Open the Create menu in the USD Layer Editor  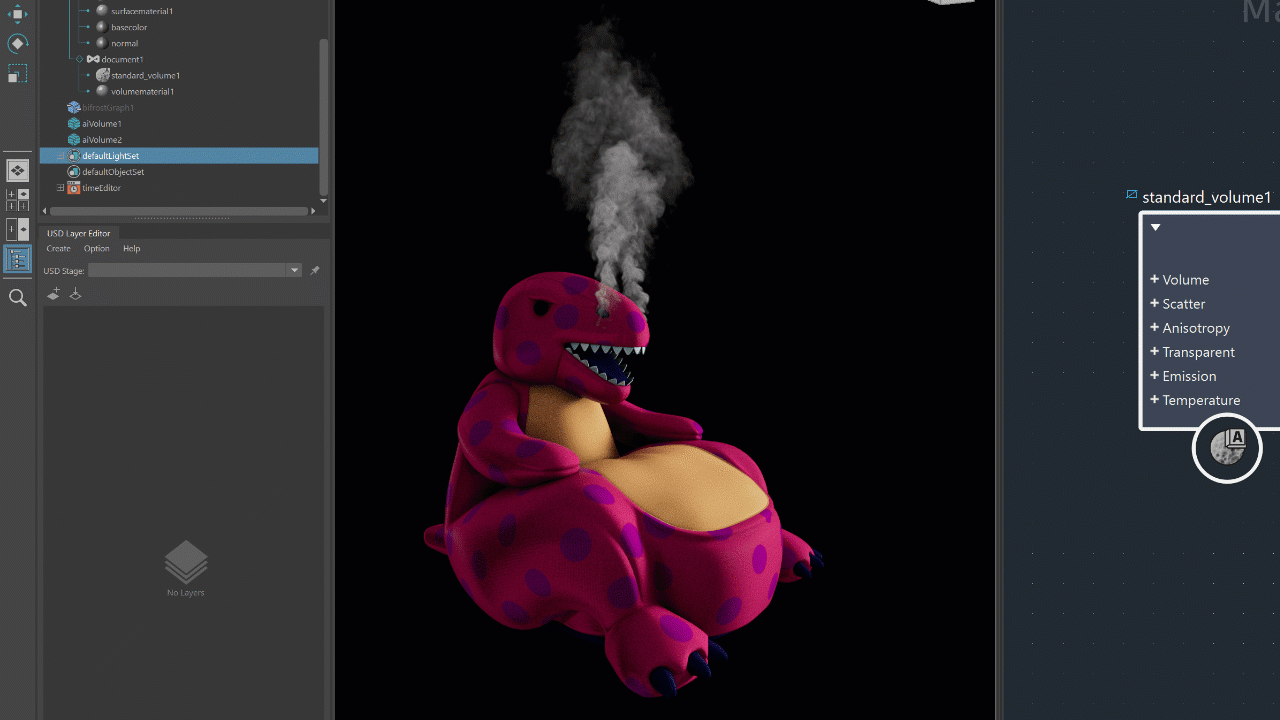click(x=58, y=248)
